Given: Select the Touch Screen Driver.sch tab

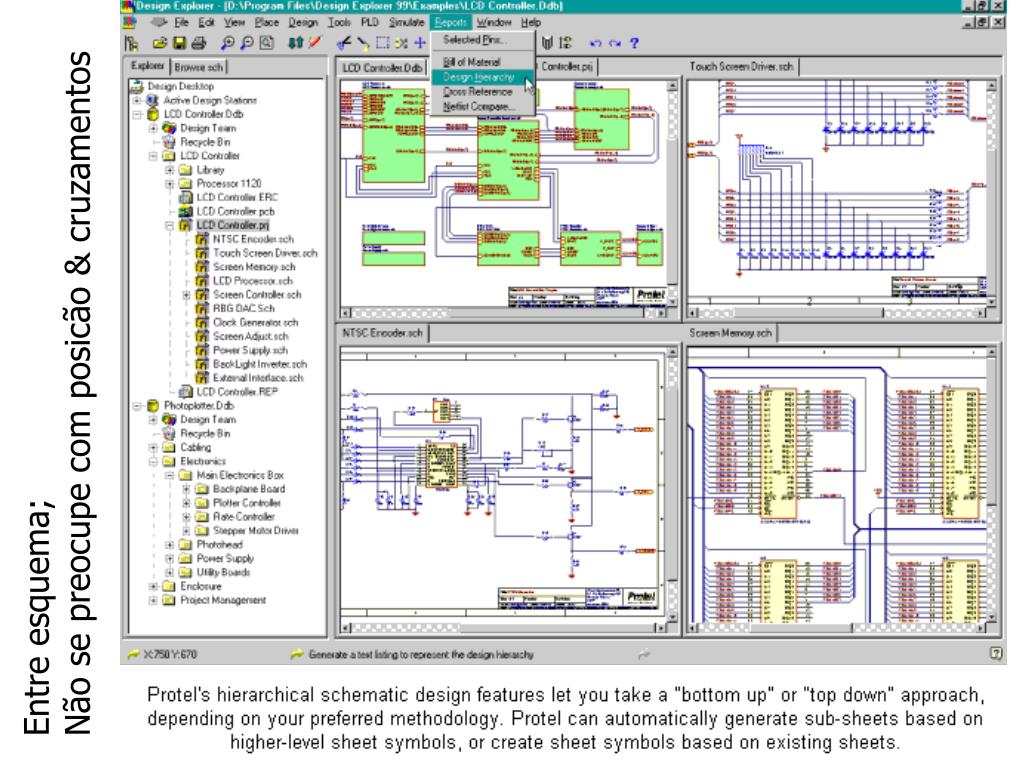Looking at the screenshot, I should click(x=741, y=67).
